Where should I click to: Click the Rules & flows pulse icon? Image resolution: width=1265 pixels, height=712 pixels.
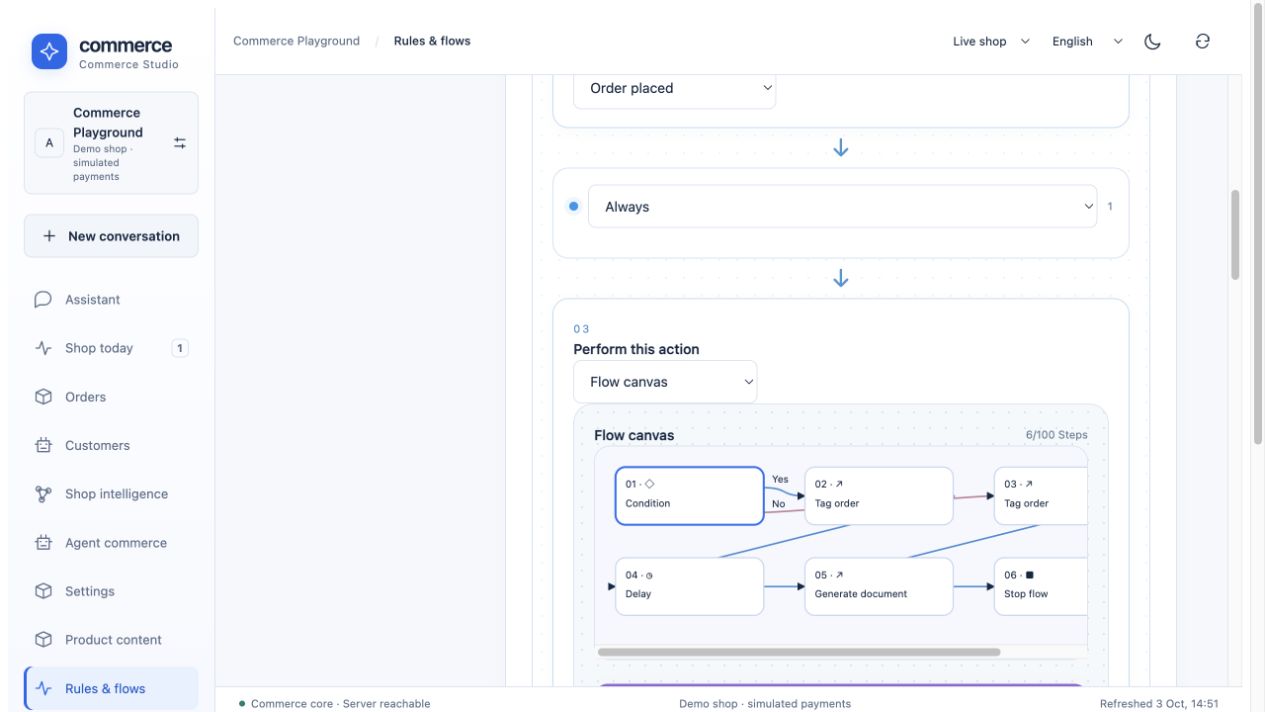pos(43,688)
